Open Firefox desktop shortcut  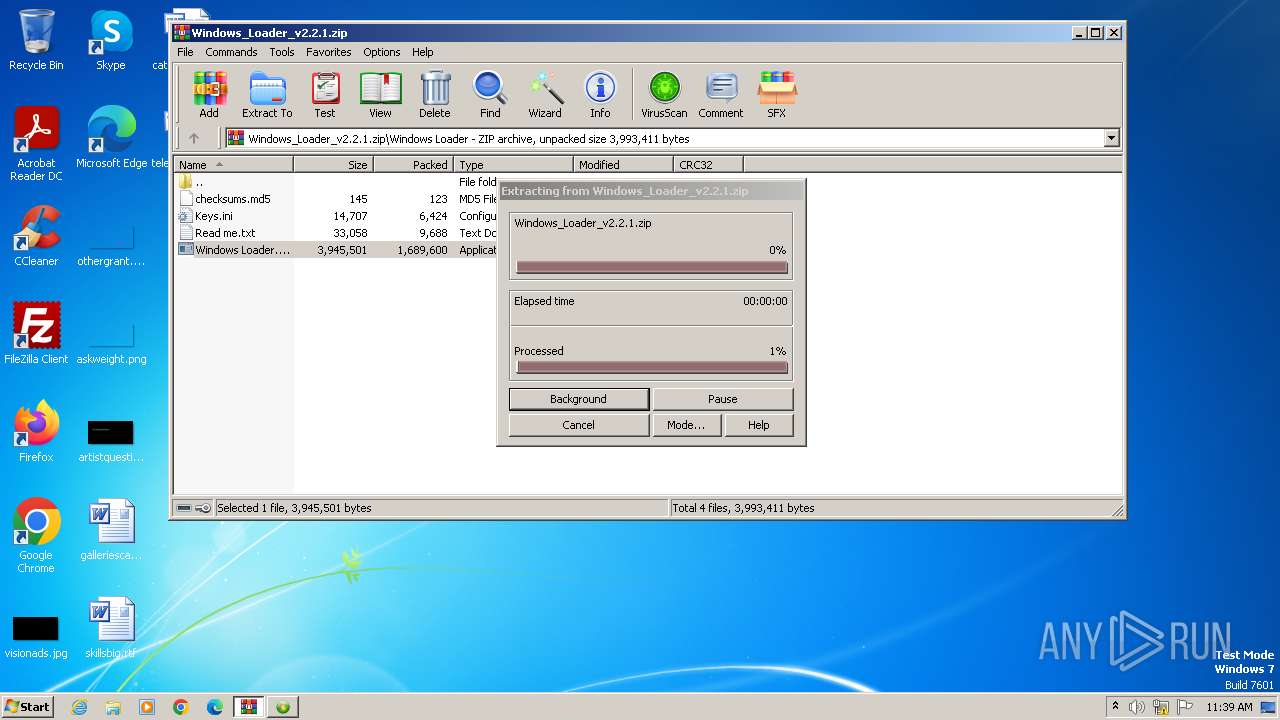[36, 432]
